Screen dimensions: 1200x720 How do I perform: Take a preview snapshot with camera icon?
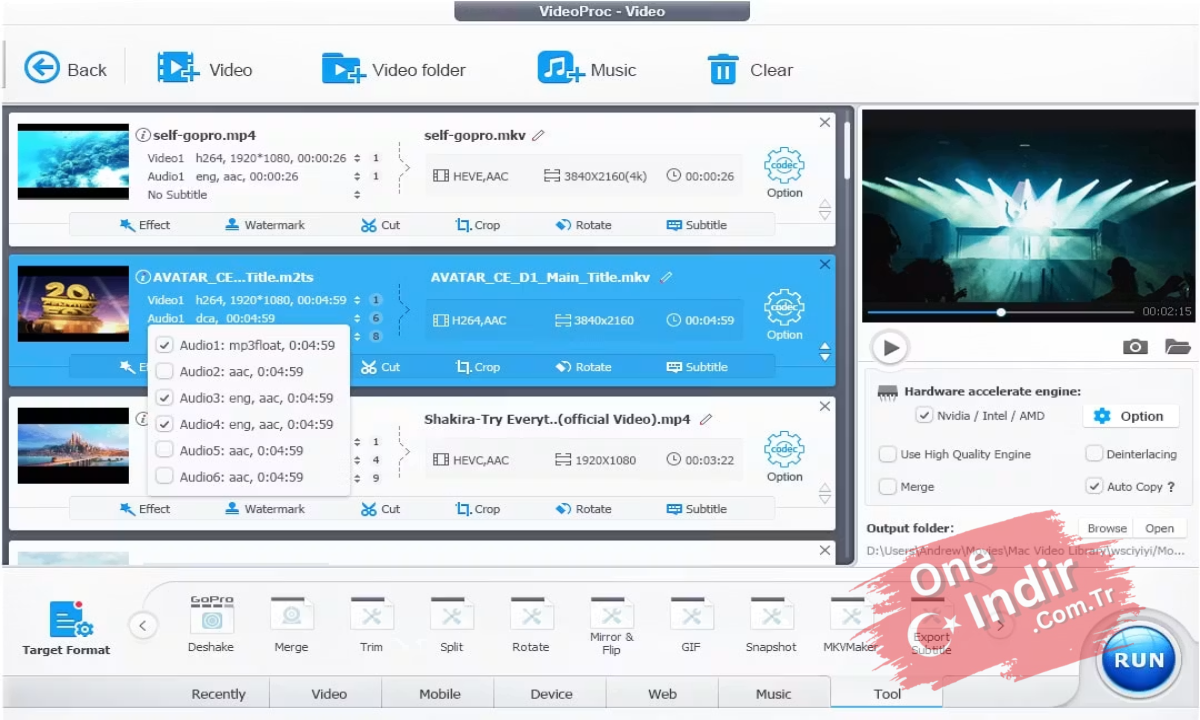(x=1135, y=347)
